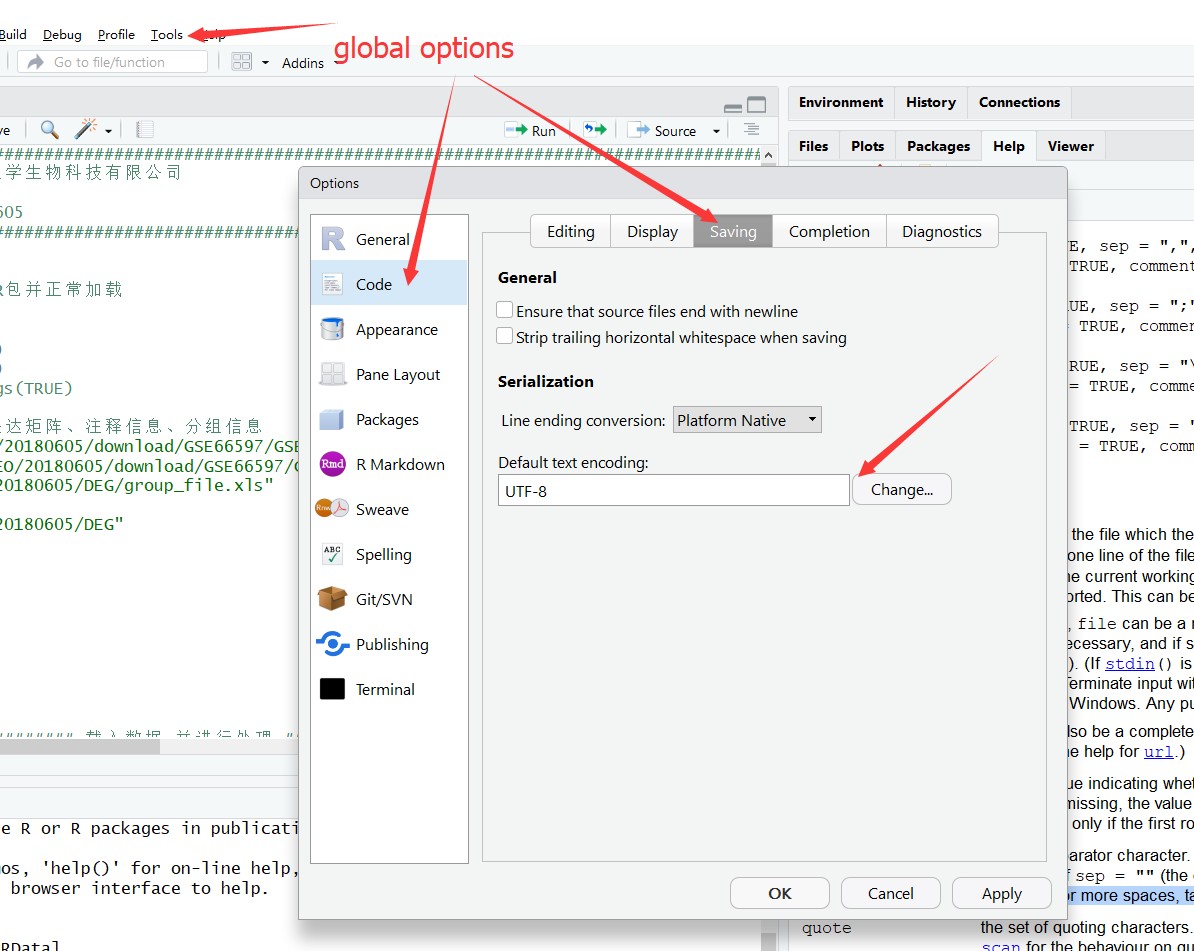Open Pane Layout options icon
This screenshot has height=951, width=1194.
[332, 374]
